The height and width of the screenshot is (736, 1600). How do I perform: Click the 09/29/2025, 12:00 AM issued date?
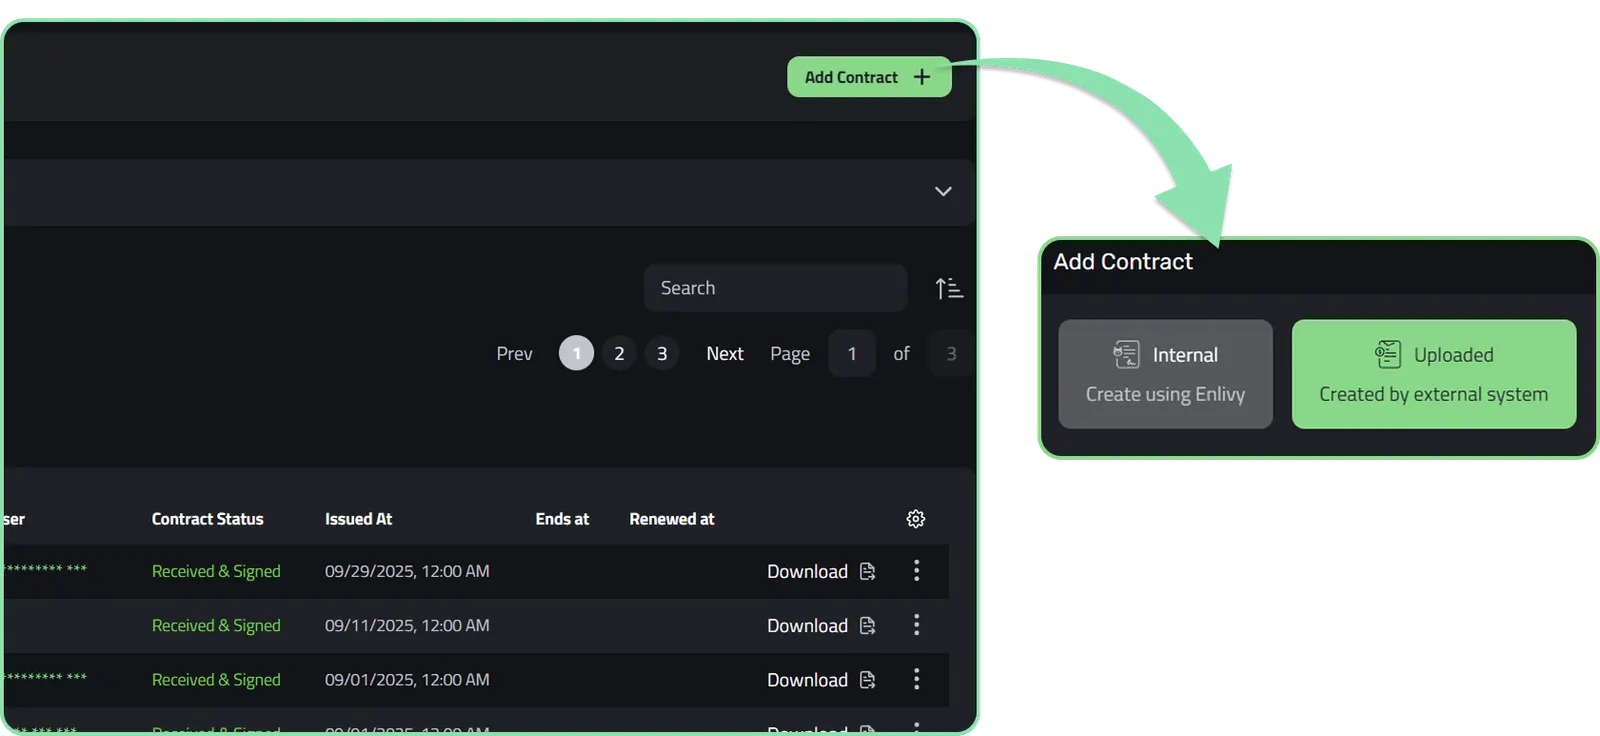click(x=407, y=571)
